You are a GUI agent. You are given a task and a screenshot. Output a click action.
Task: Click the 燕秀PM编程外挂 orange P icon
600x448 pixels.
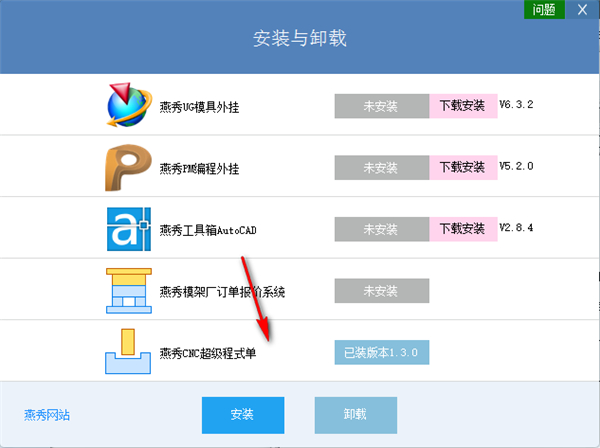coord(128,168)
